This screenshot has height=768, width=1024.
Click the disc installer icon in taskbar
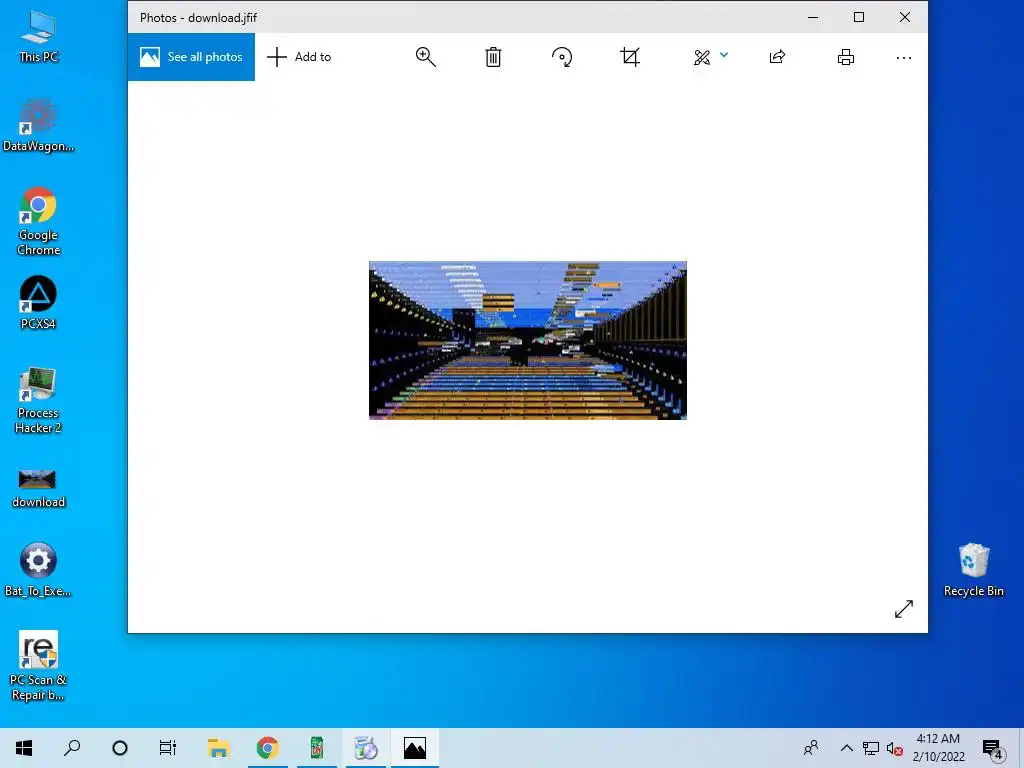pyautogui.click(x=366, y=748)
